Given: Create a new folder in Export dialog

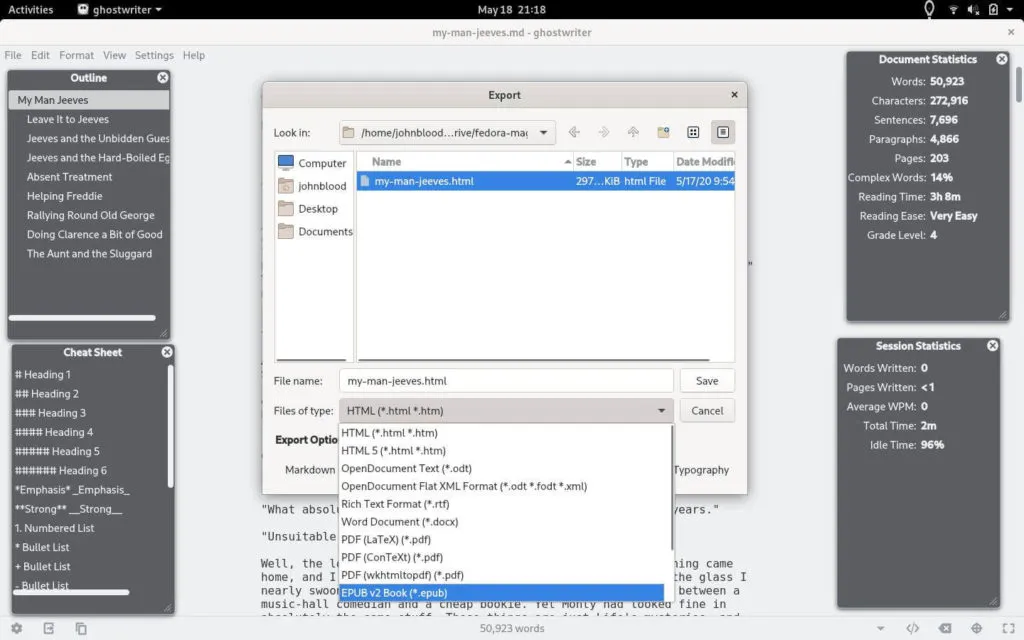Looking at the screenshot, I should pos(662,132).
